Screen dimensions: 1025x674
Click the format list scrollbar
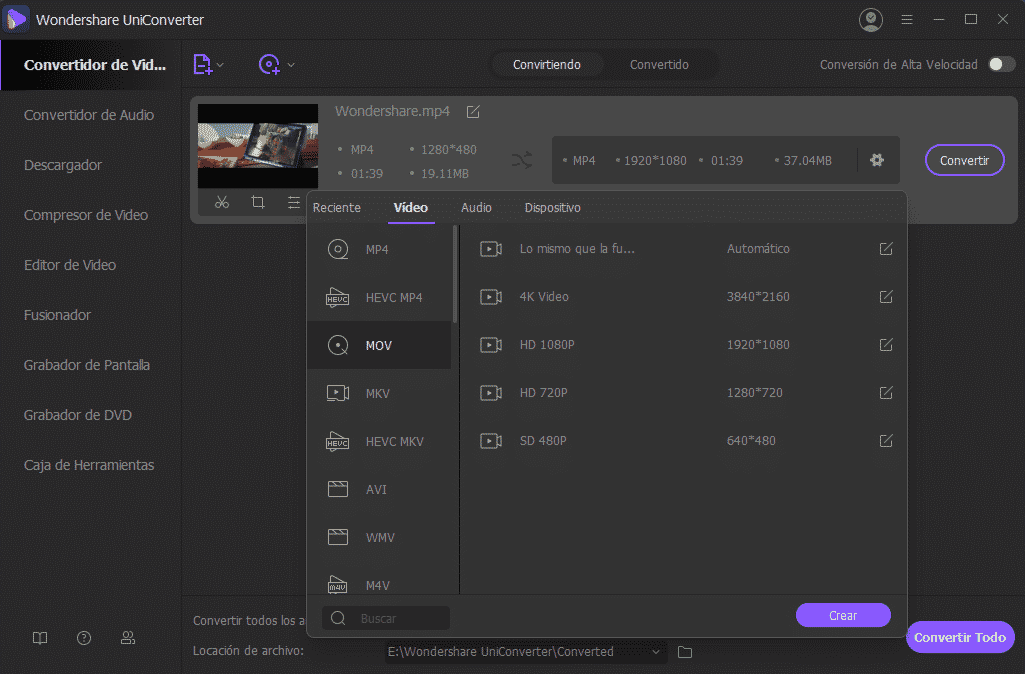tap(456, 275)
